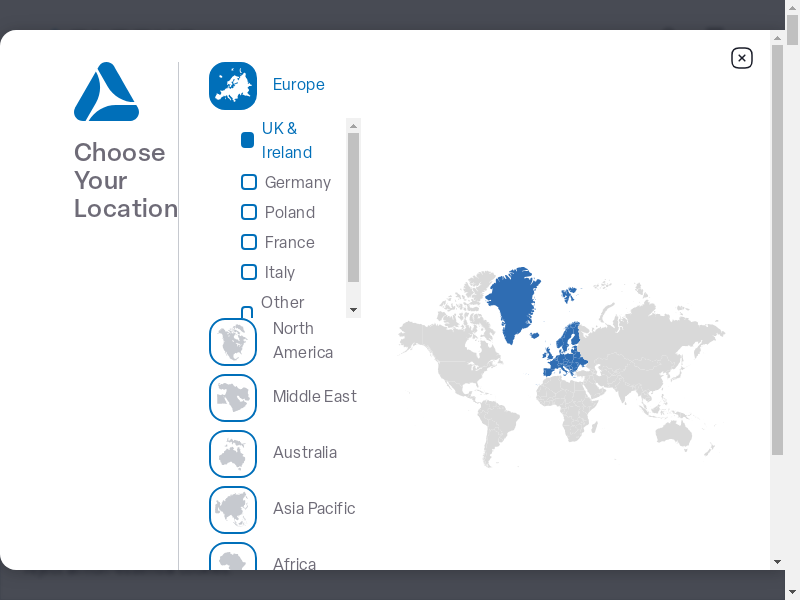This screenshot has height=600, width=800.
Task: Enable the France checkbox
Action: click(x=249, y=242)
